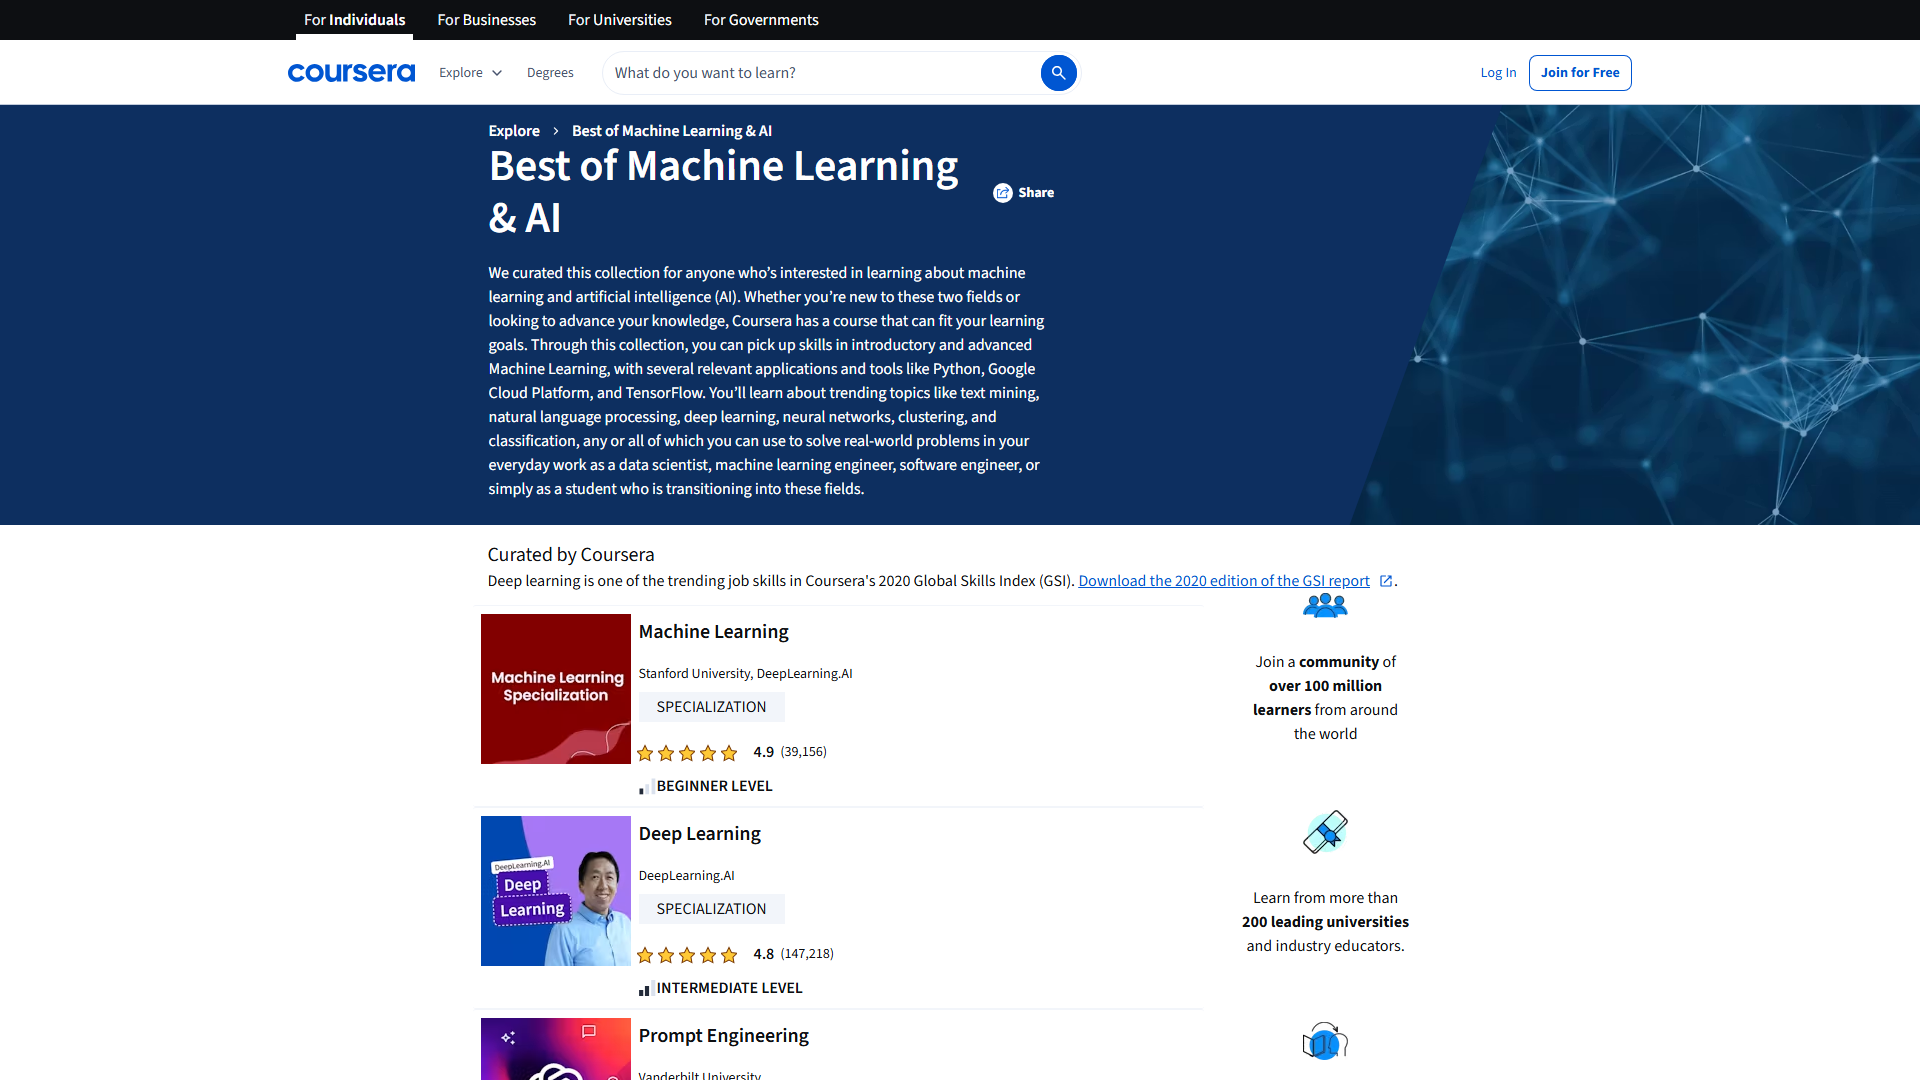Open the 2020 GSI report download link

click(x=1224, y=581)
